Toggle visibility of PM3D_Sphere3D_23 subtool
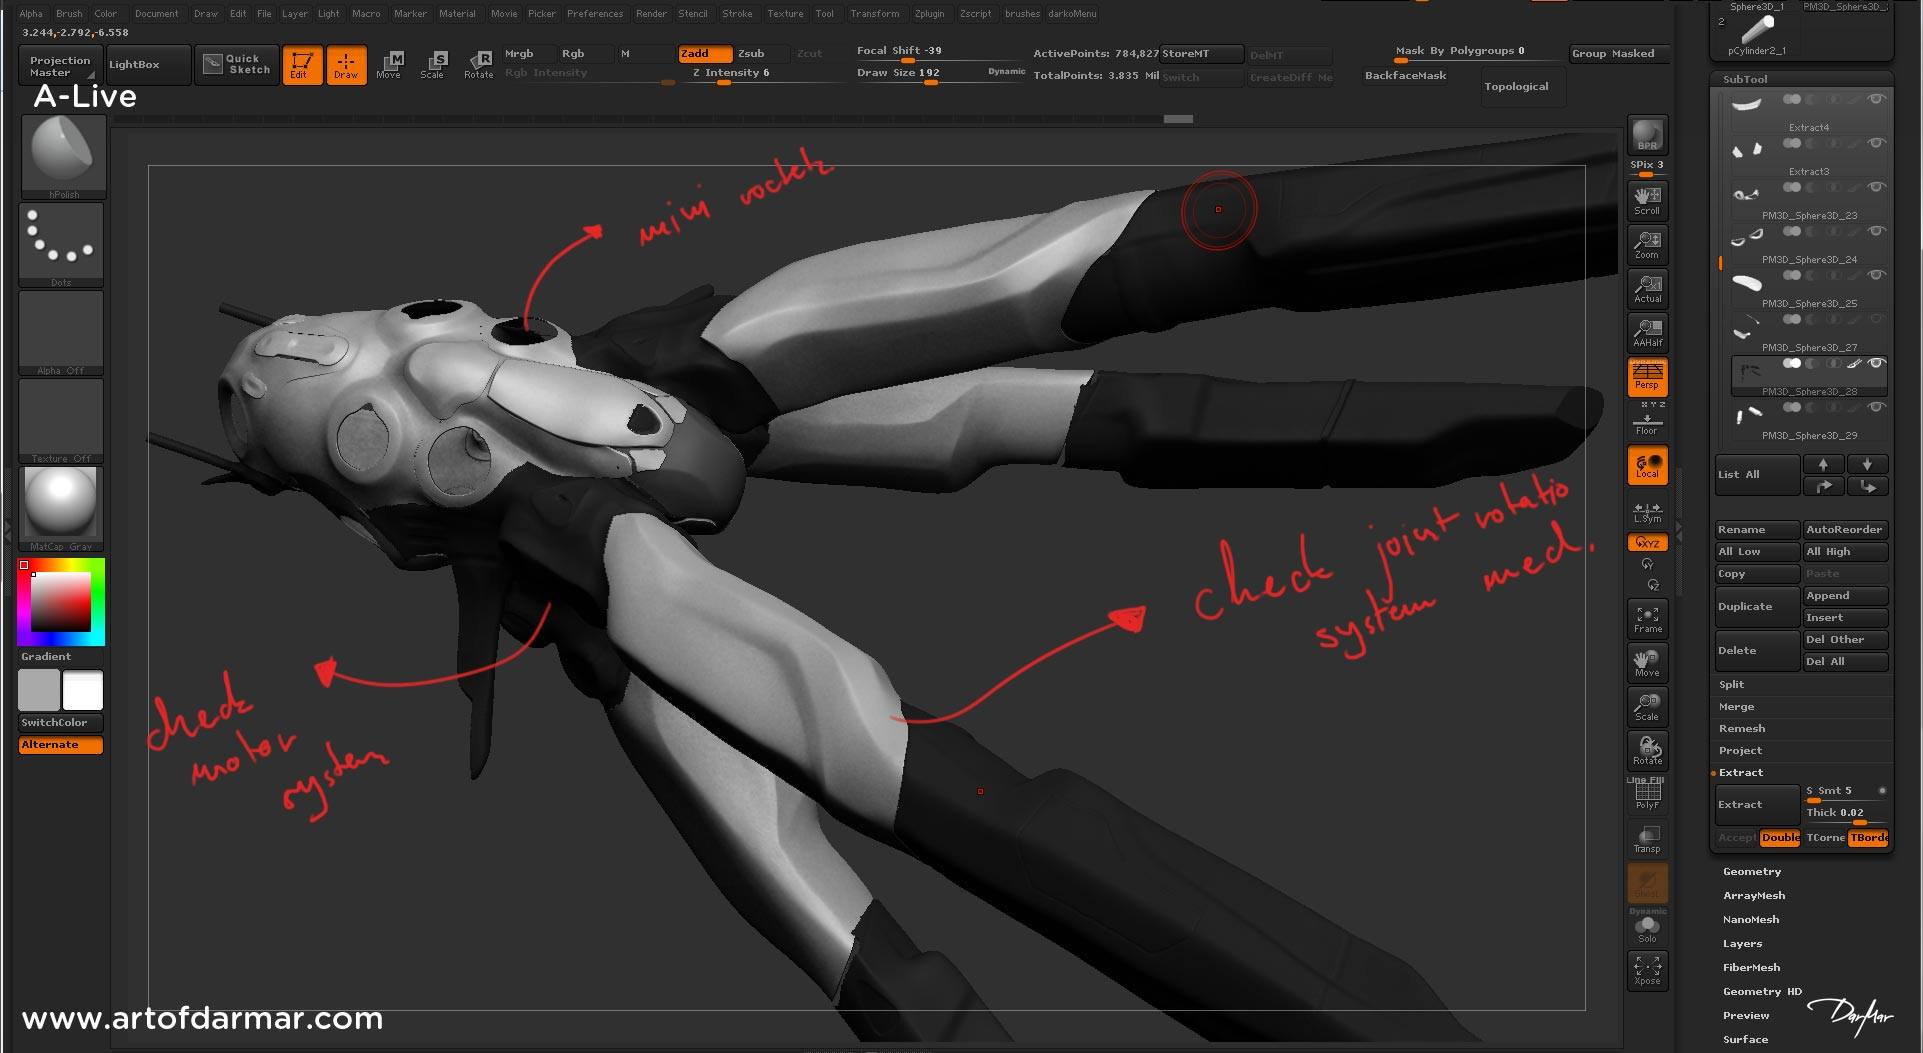Image resolution: width=1923 pixels, height=1053 pixels. pyautogui.click(x=1877, y=187)
